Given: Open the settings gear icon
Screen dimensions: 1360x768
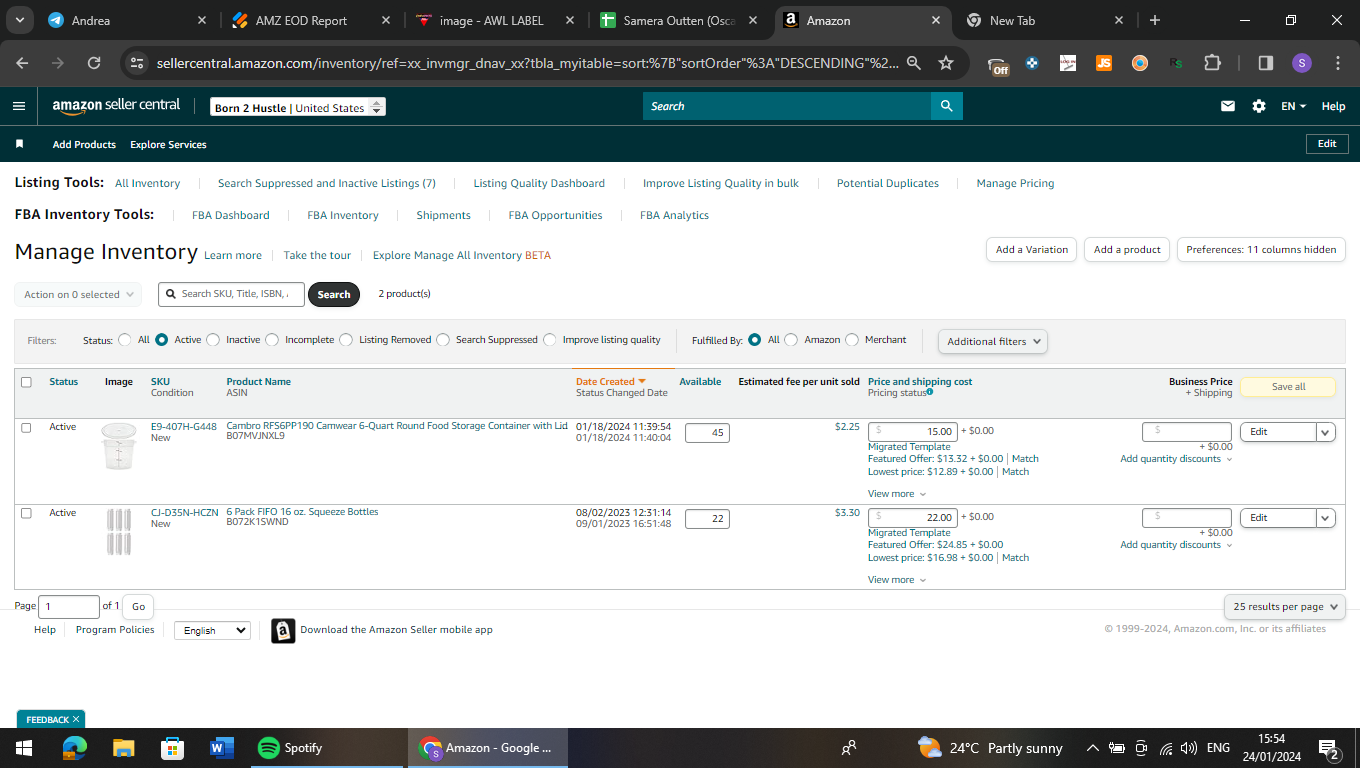Looking at the screenshot, I should click(1259, 106).
